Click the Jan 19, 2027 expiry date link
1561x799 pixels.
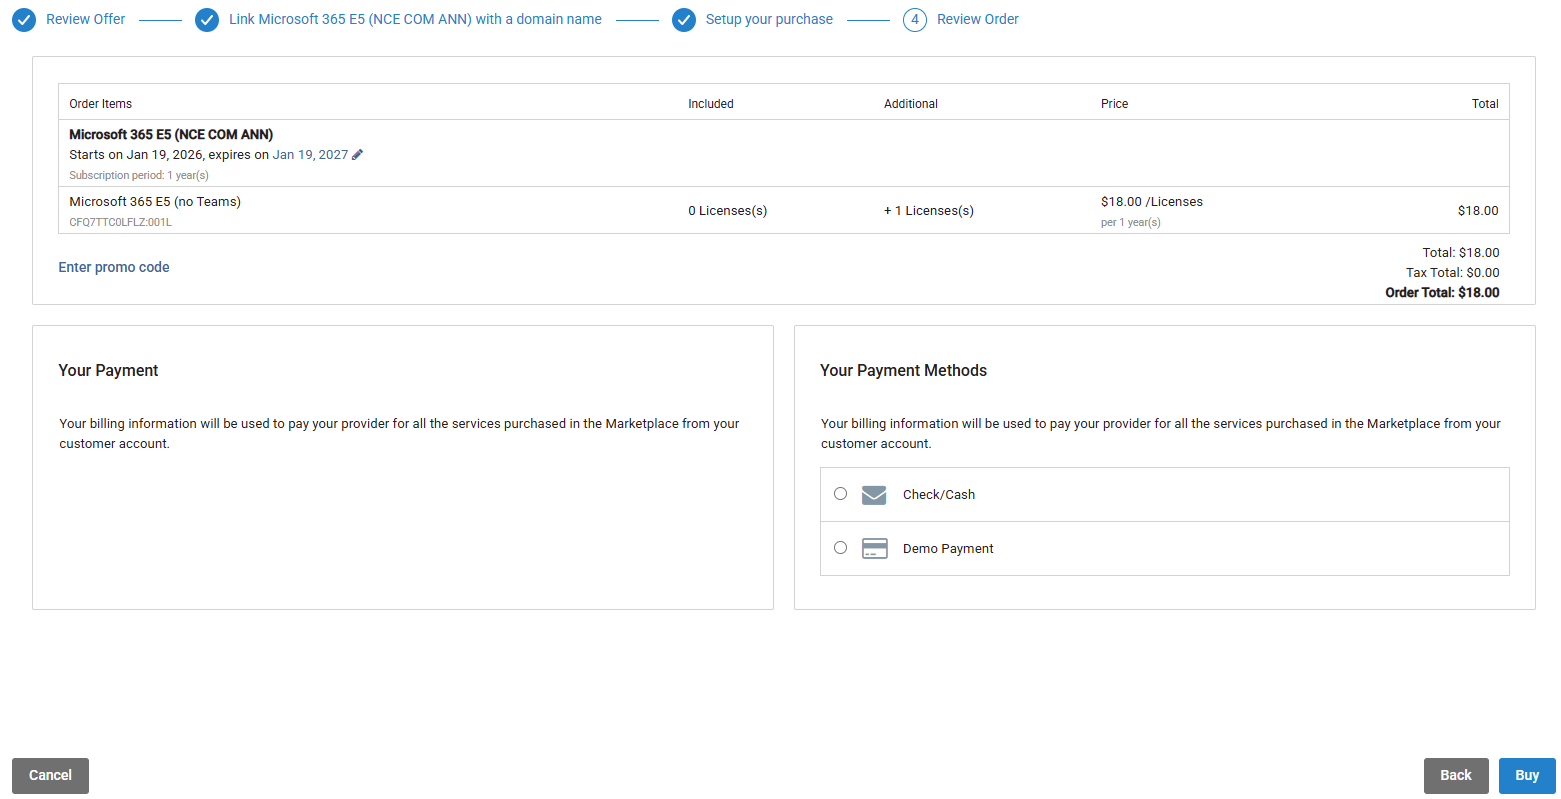(310, 155)
